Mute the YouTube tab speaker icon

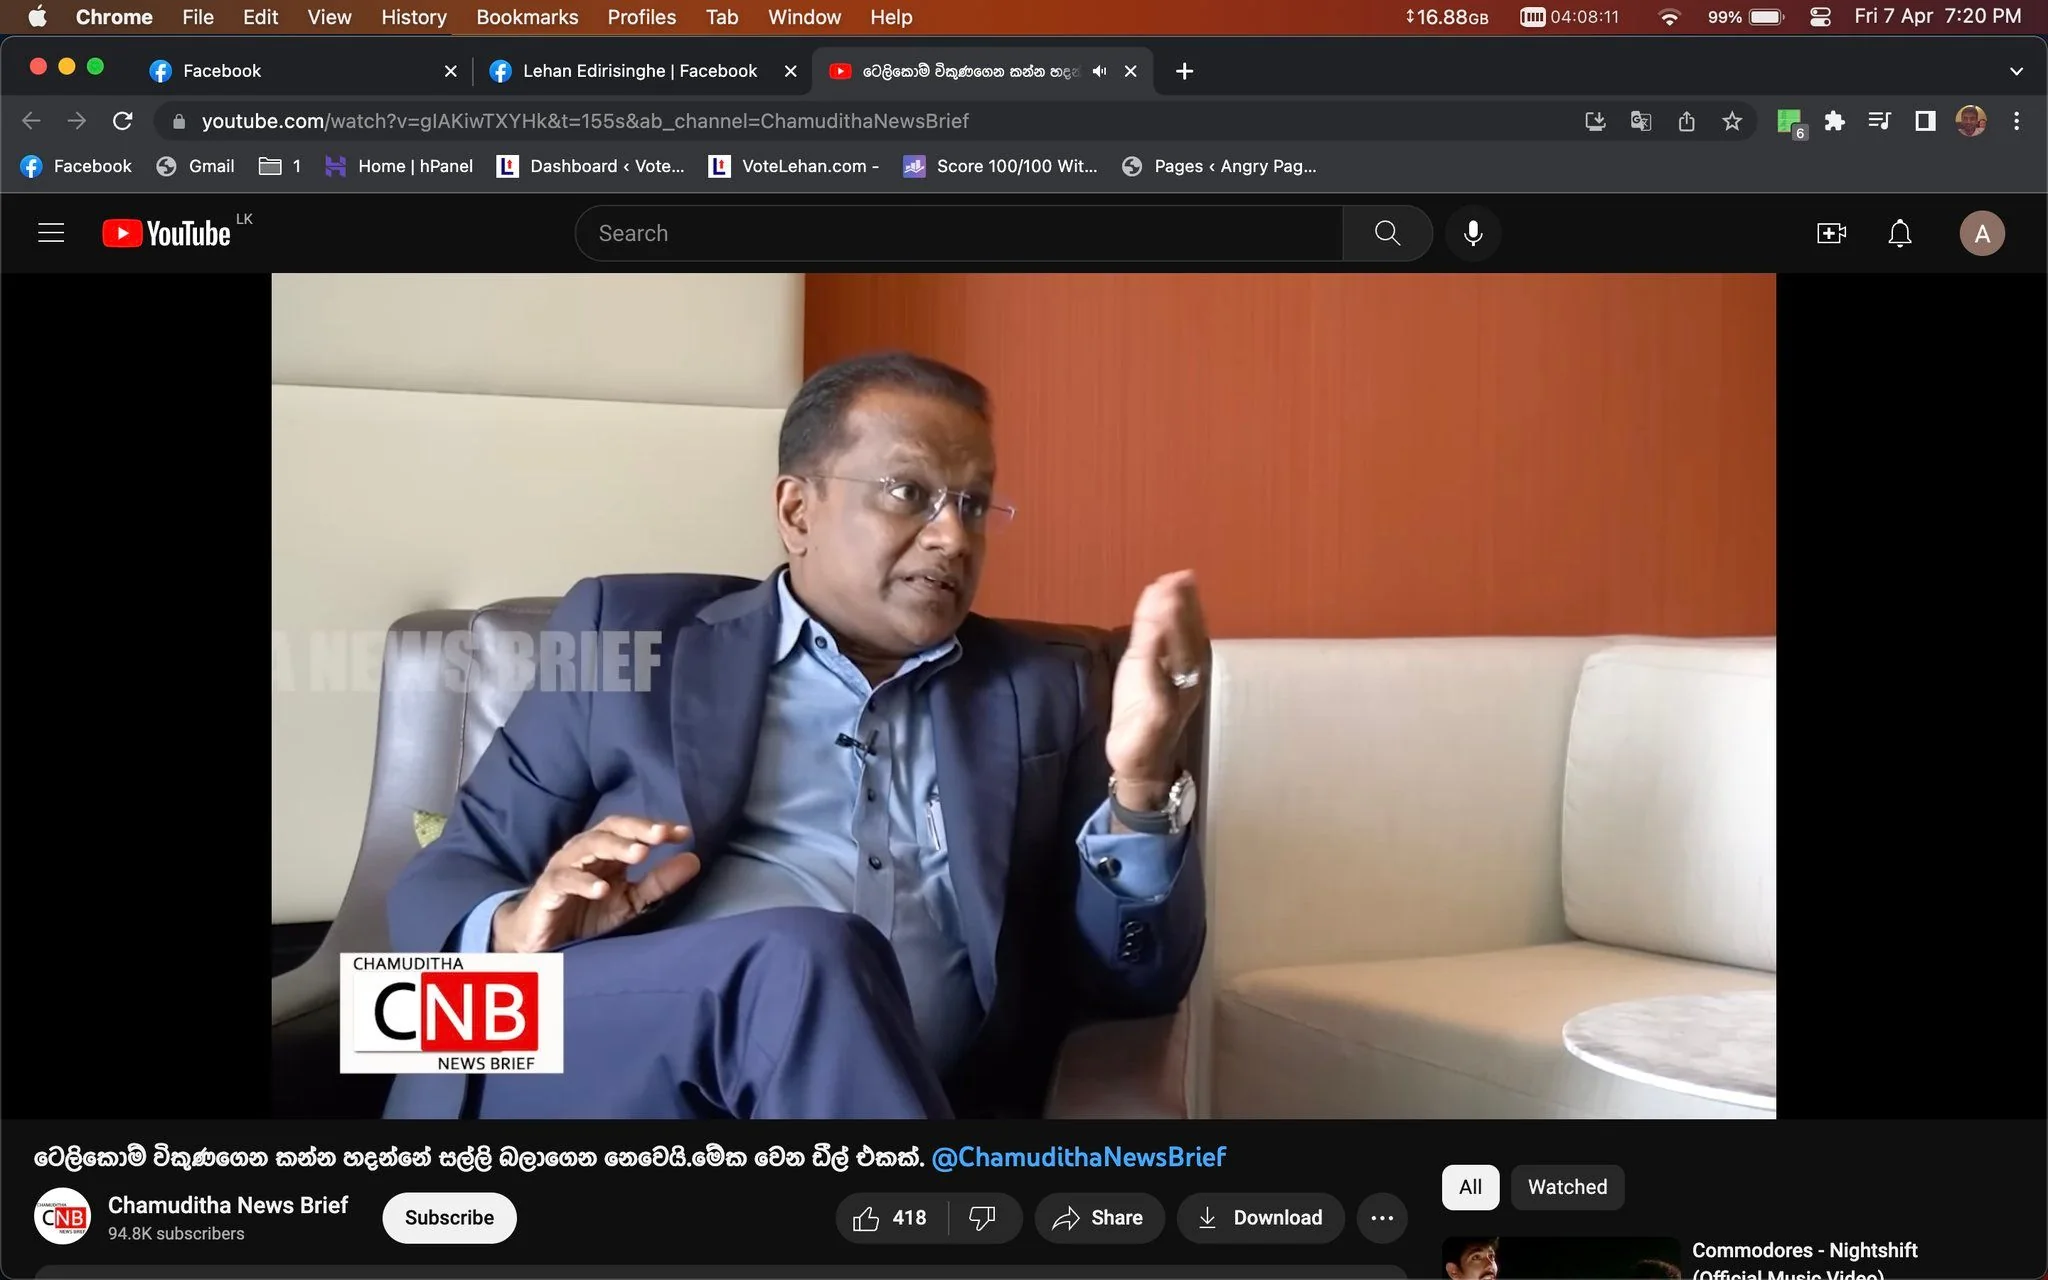[1099, 71]
